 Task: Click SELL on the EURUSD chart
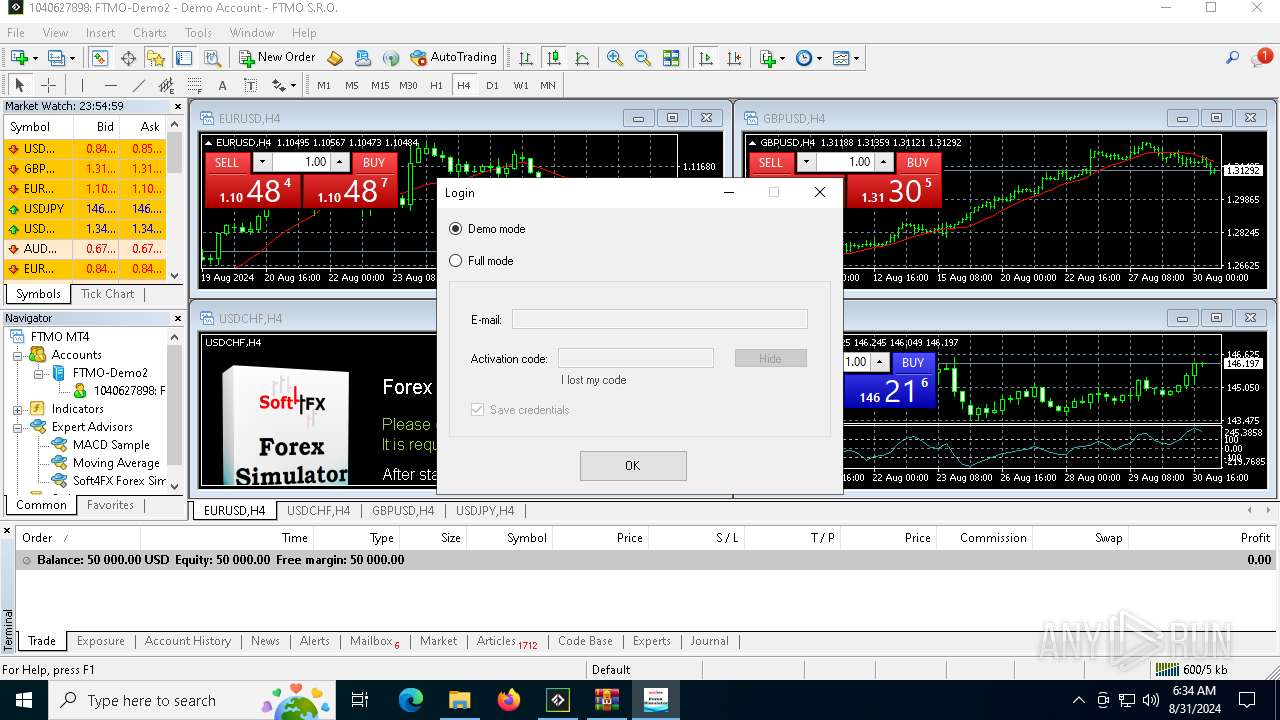[227, 162]
